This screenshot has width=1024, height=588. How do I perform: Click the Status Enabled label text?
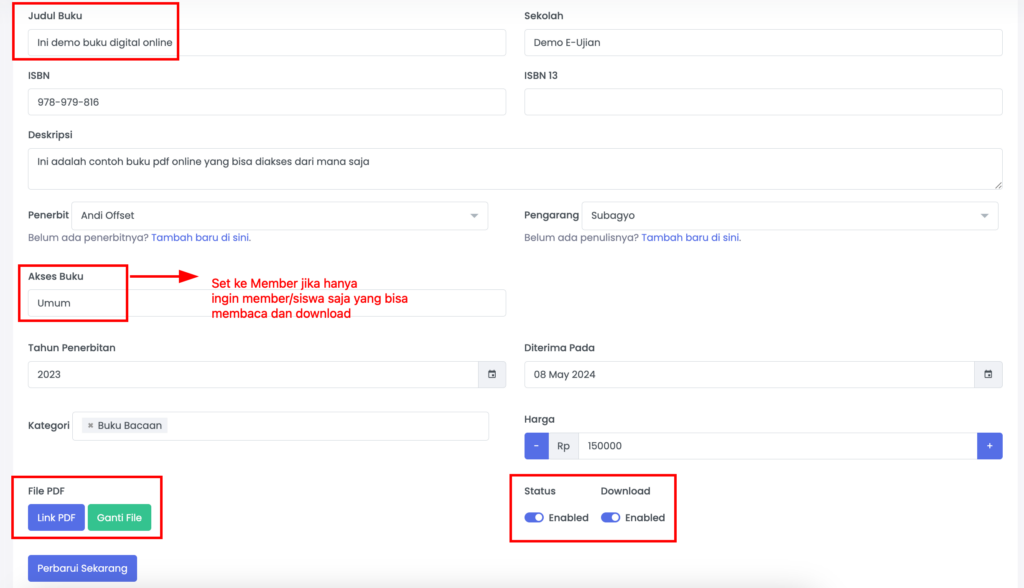tap(568, 517)
